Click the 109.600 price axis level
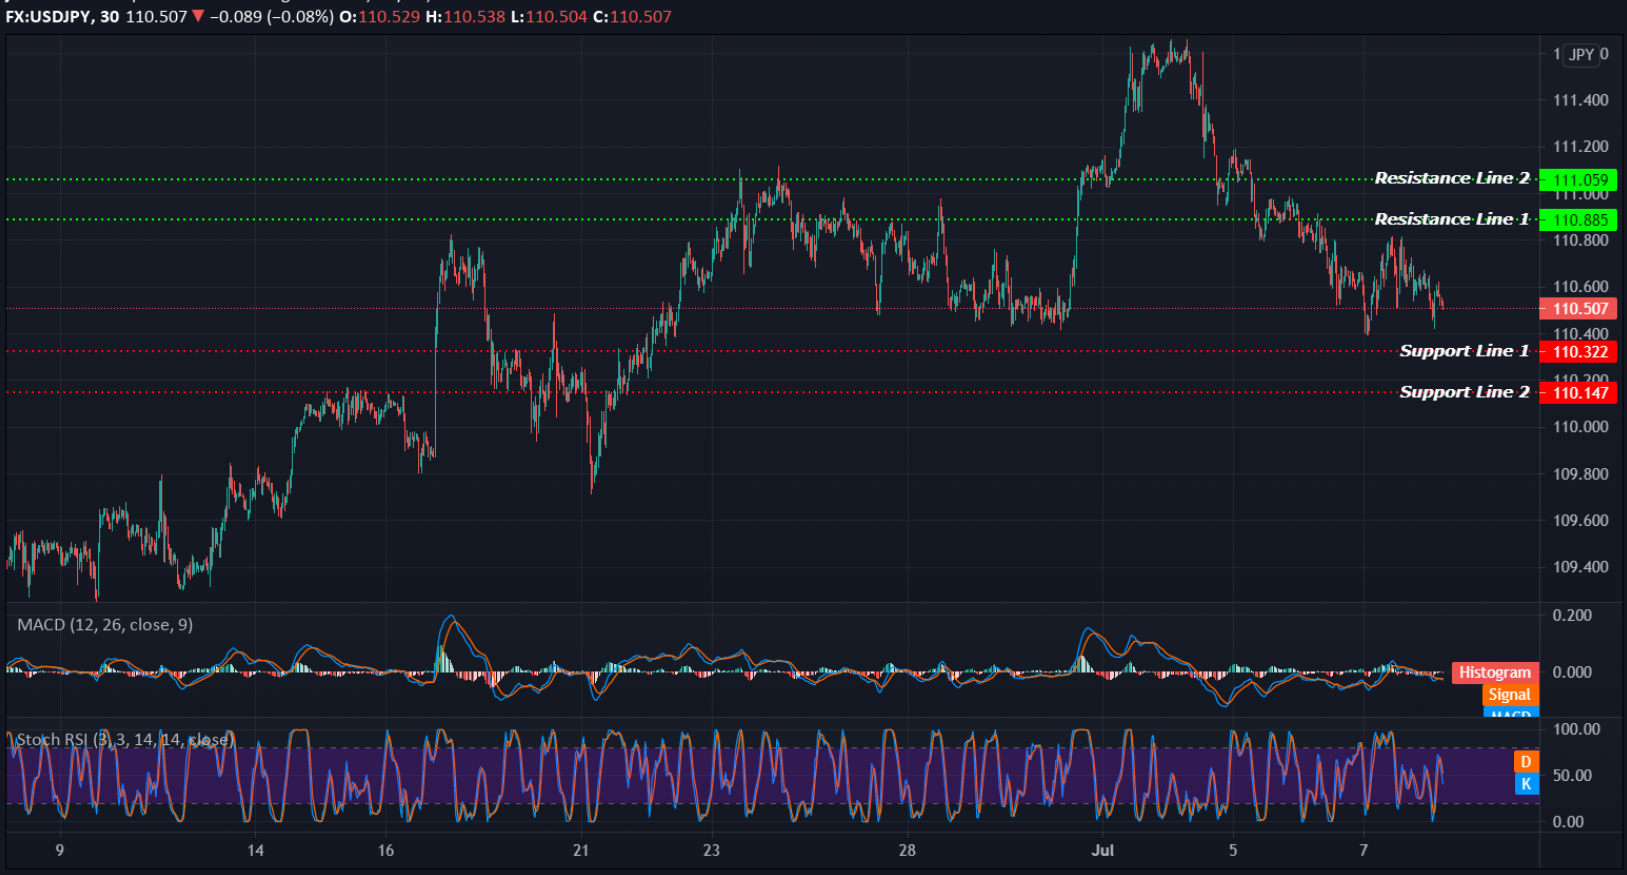 coord(1580,520)
